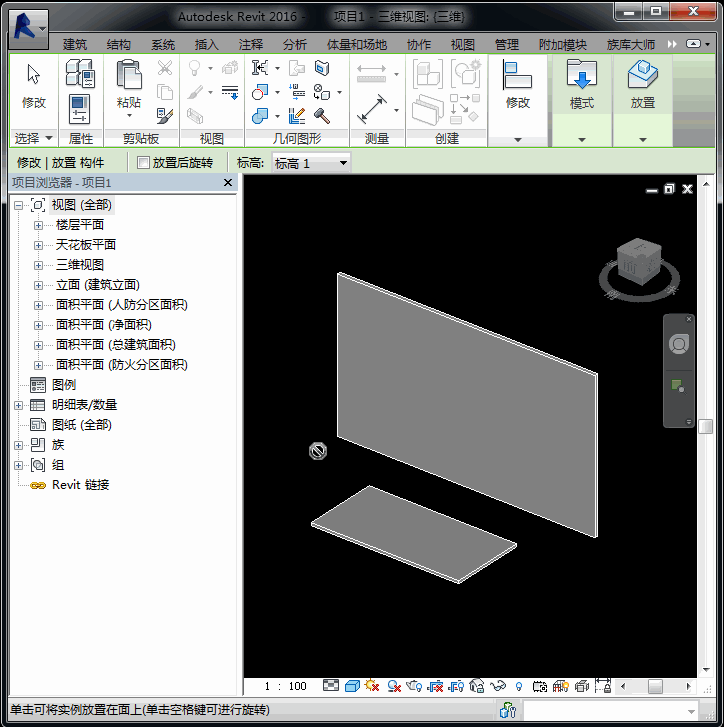Open the visual style icon in view bar
Viewport: 724px width, 727px height.
[x=352, y=686]
